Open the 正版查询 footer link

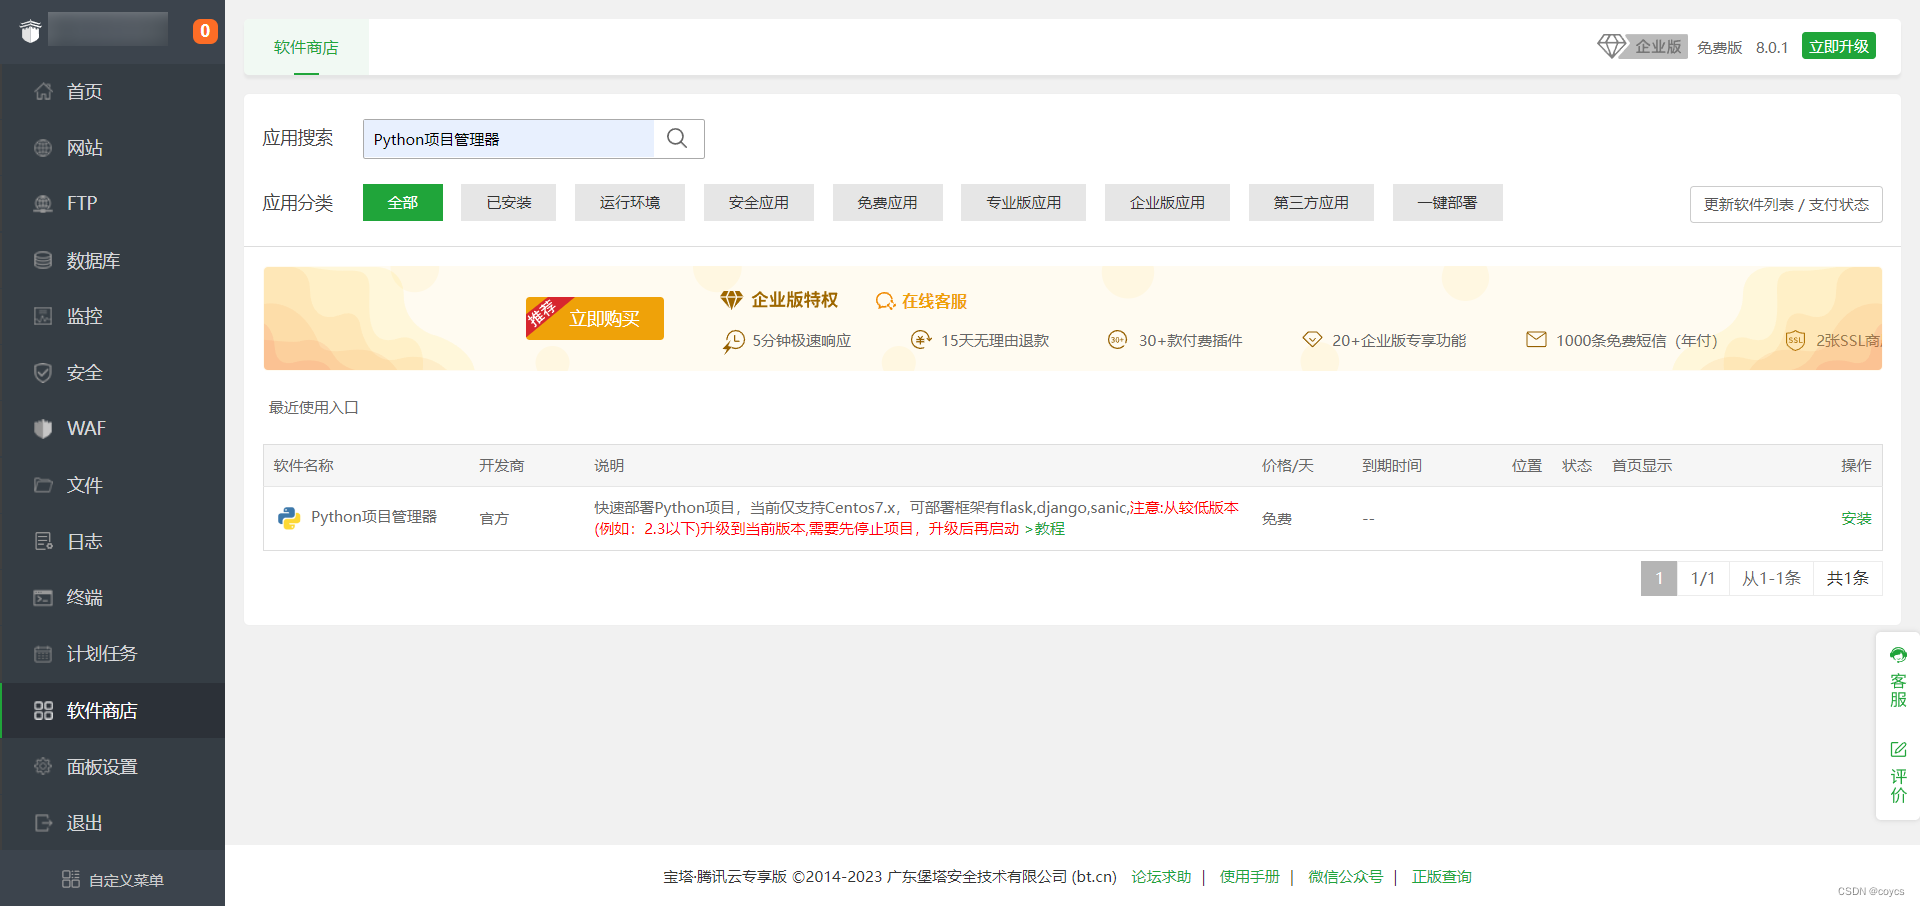click(x=1441, y=876)
